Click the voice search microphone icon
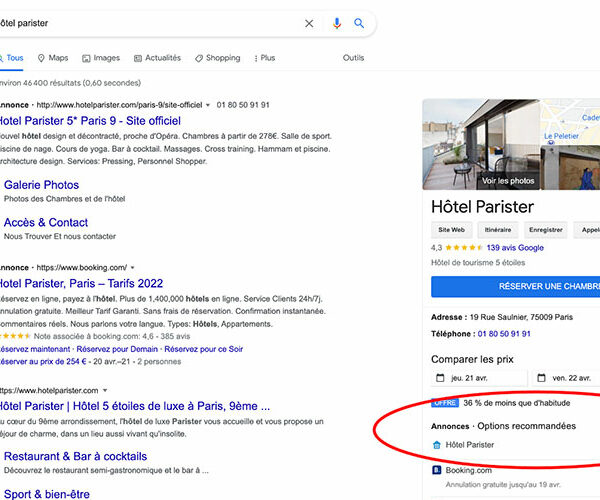600x500 pixels. click(x=337, y=23)
